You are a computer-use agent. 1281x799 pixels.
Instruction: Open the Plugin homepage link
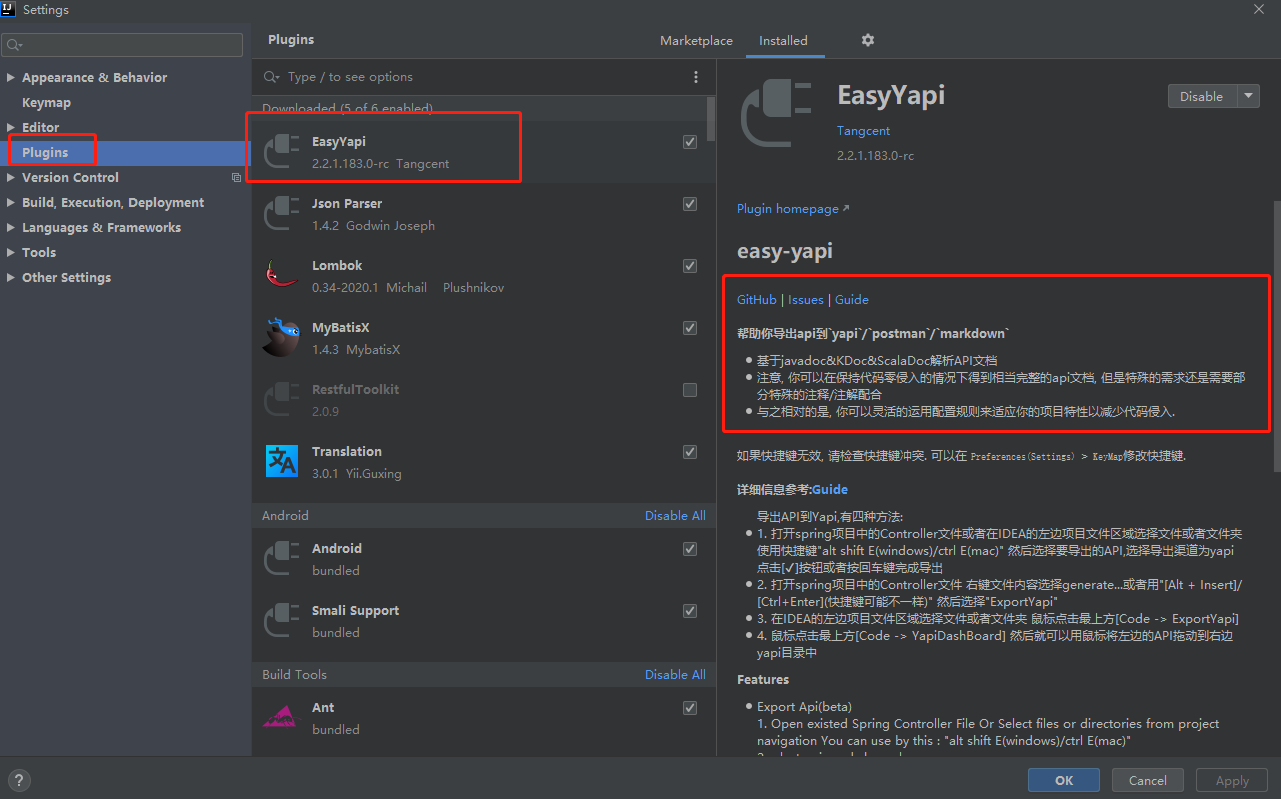[x=793, y=209]
